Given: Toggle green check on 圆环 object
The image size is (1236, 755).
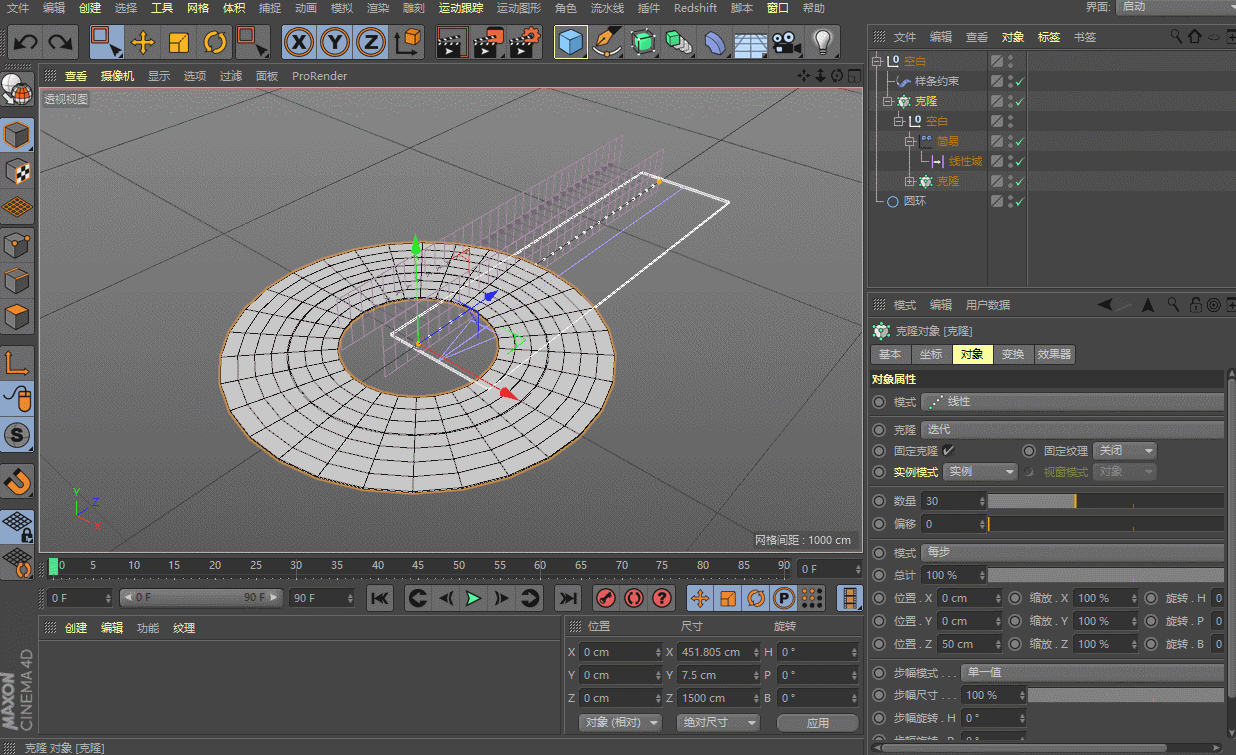Looking at the screenshot, I should tap(1019, 201).
